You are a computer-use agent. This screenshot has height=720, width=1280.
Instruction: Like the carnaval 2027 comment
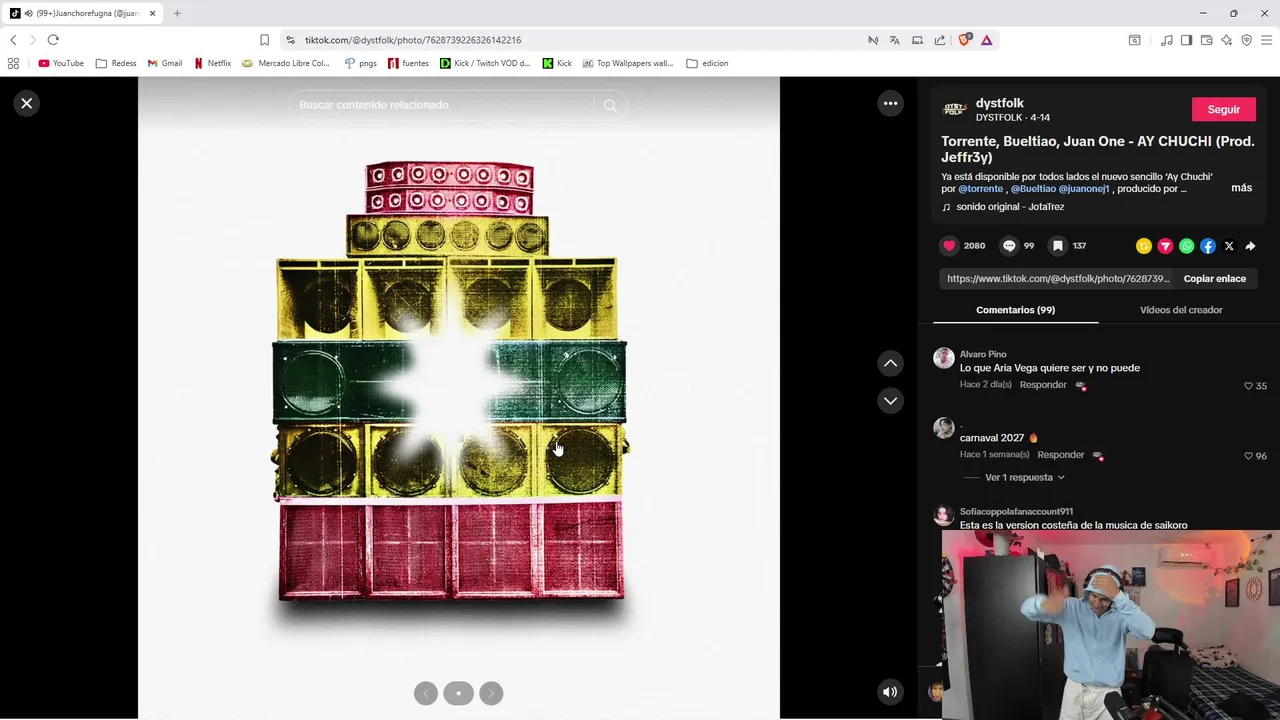point(1248,456)
